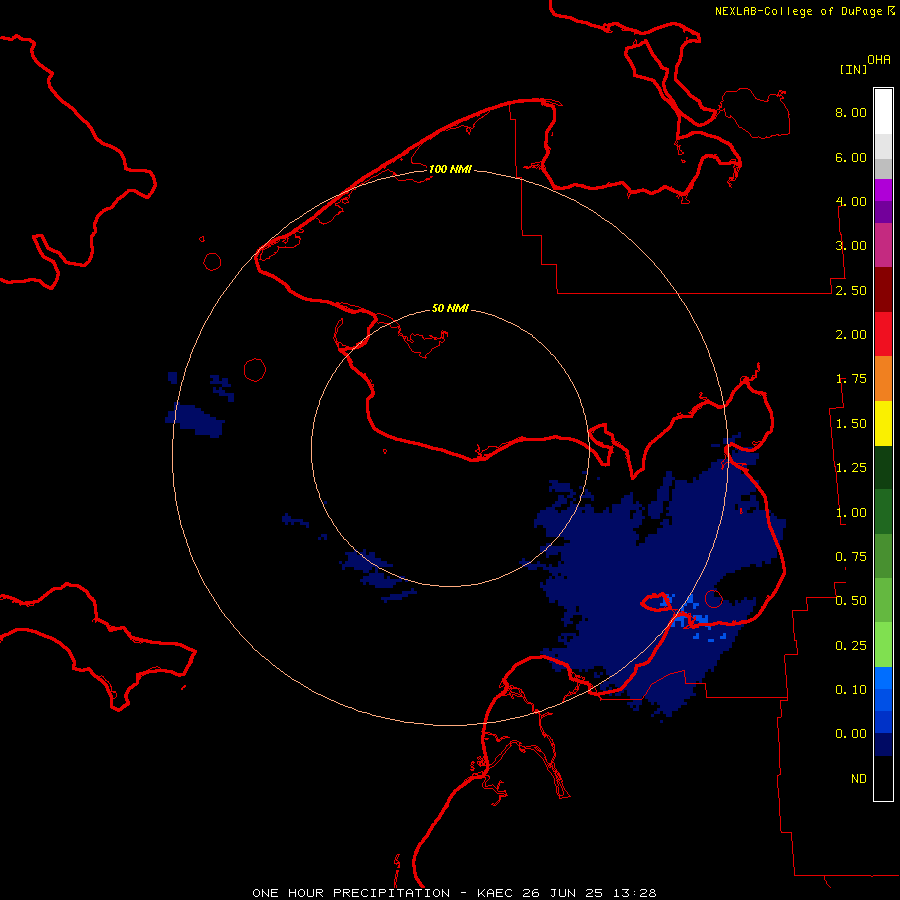Viewport: 900px width, 900px height.
Task: Select the 0.10 legend value
Action: [x=851, y=690]
